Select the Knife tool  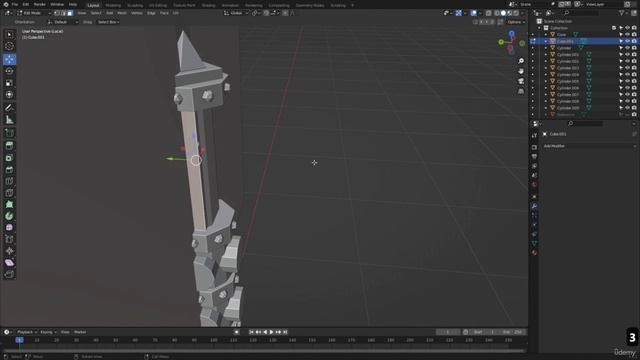pyautogui.click(x=9, y=193)
